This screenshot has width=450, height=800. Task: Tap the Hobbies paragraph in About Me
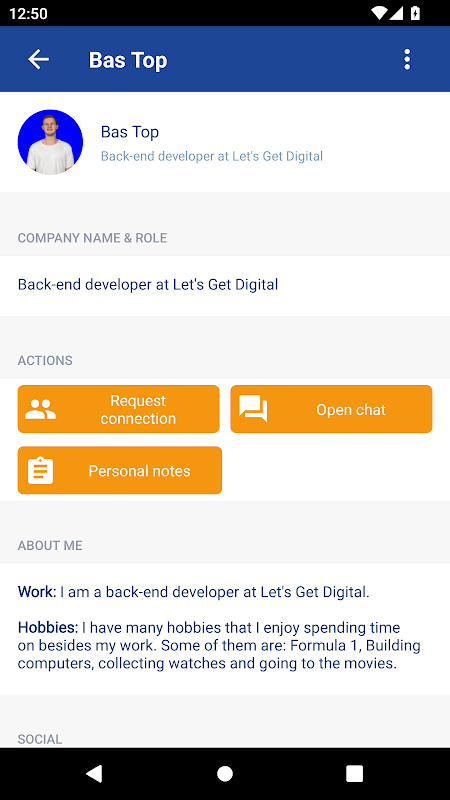pos(219,645)
